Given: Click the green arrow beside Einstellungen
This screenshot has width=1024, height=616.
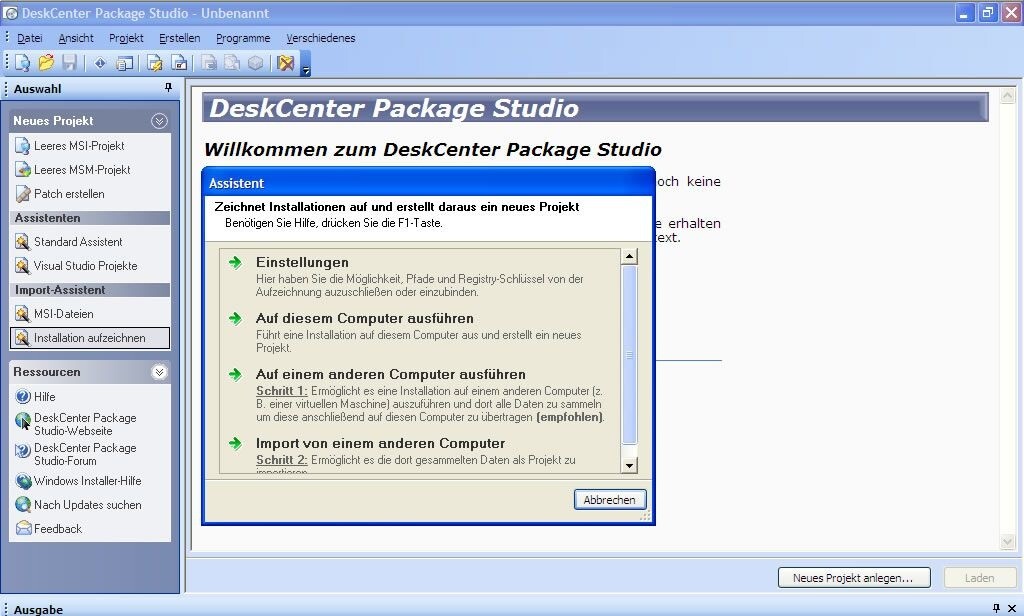Looking at the screenshot, I should coord(235,263).
